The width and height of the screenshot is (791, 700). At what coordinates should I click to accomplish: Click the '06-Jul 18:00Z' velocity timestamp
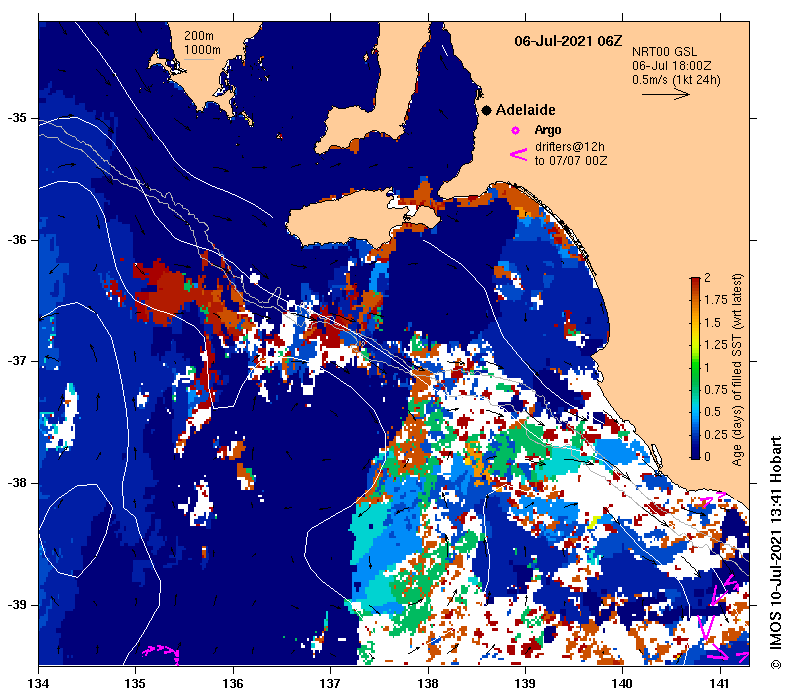pyautogui.click(x=671, y=66)
